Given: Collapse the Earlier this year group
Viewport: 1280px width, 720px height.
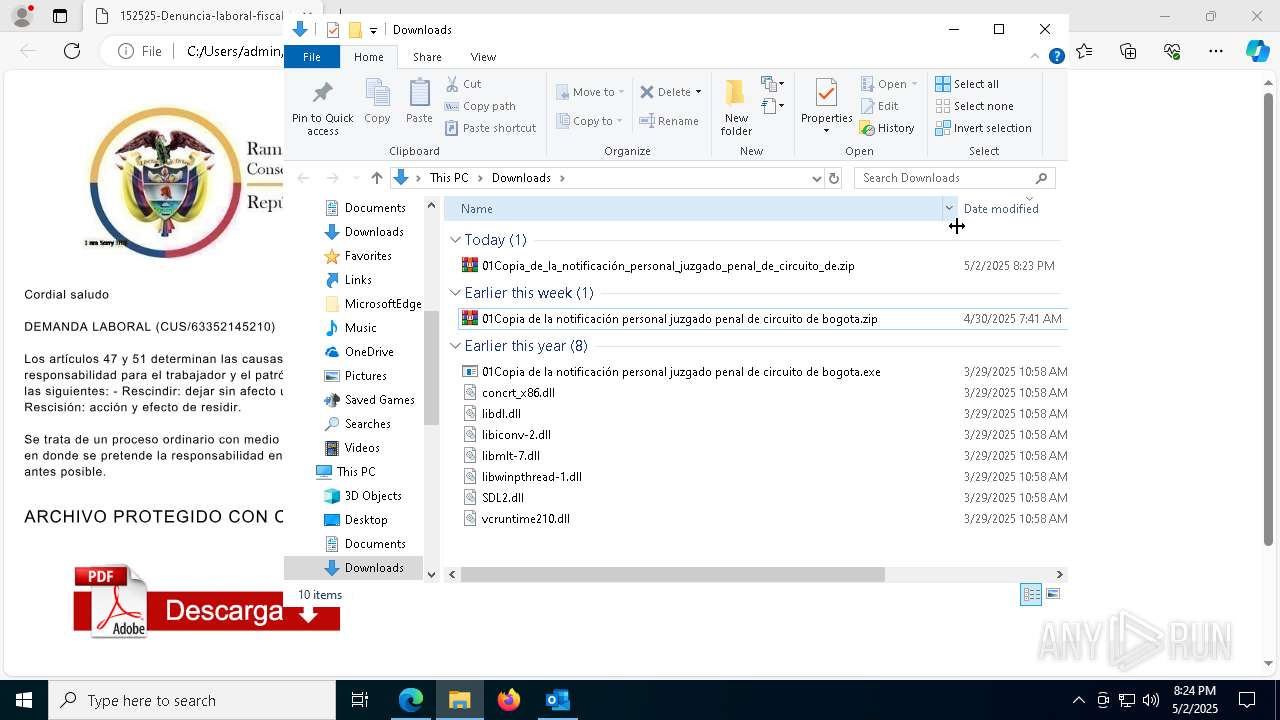Looking at the screenshot, I should (x=455, y=346).
